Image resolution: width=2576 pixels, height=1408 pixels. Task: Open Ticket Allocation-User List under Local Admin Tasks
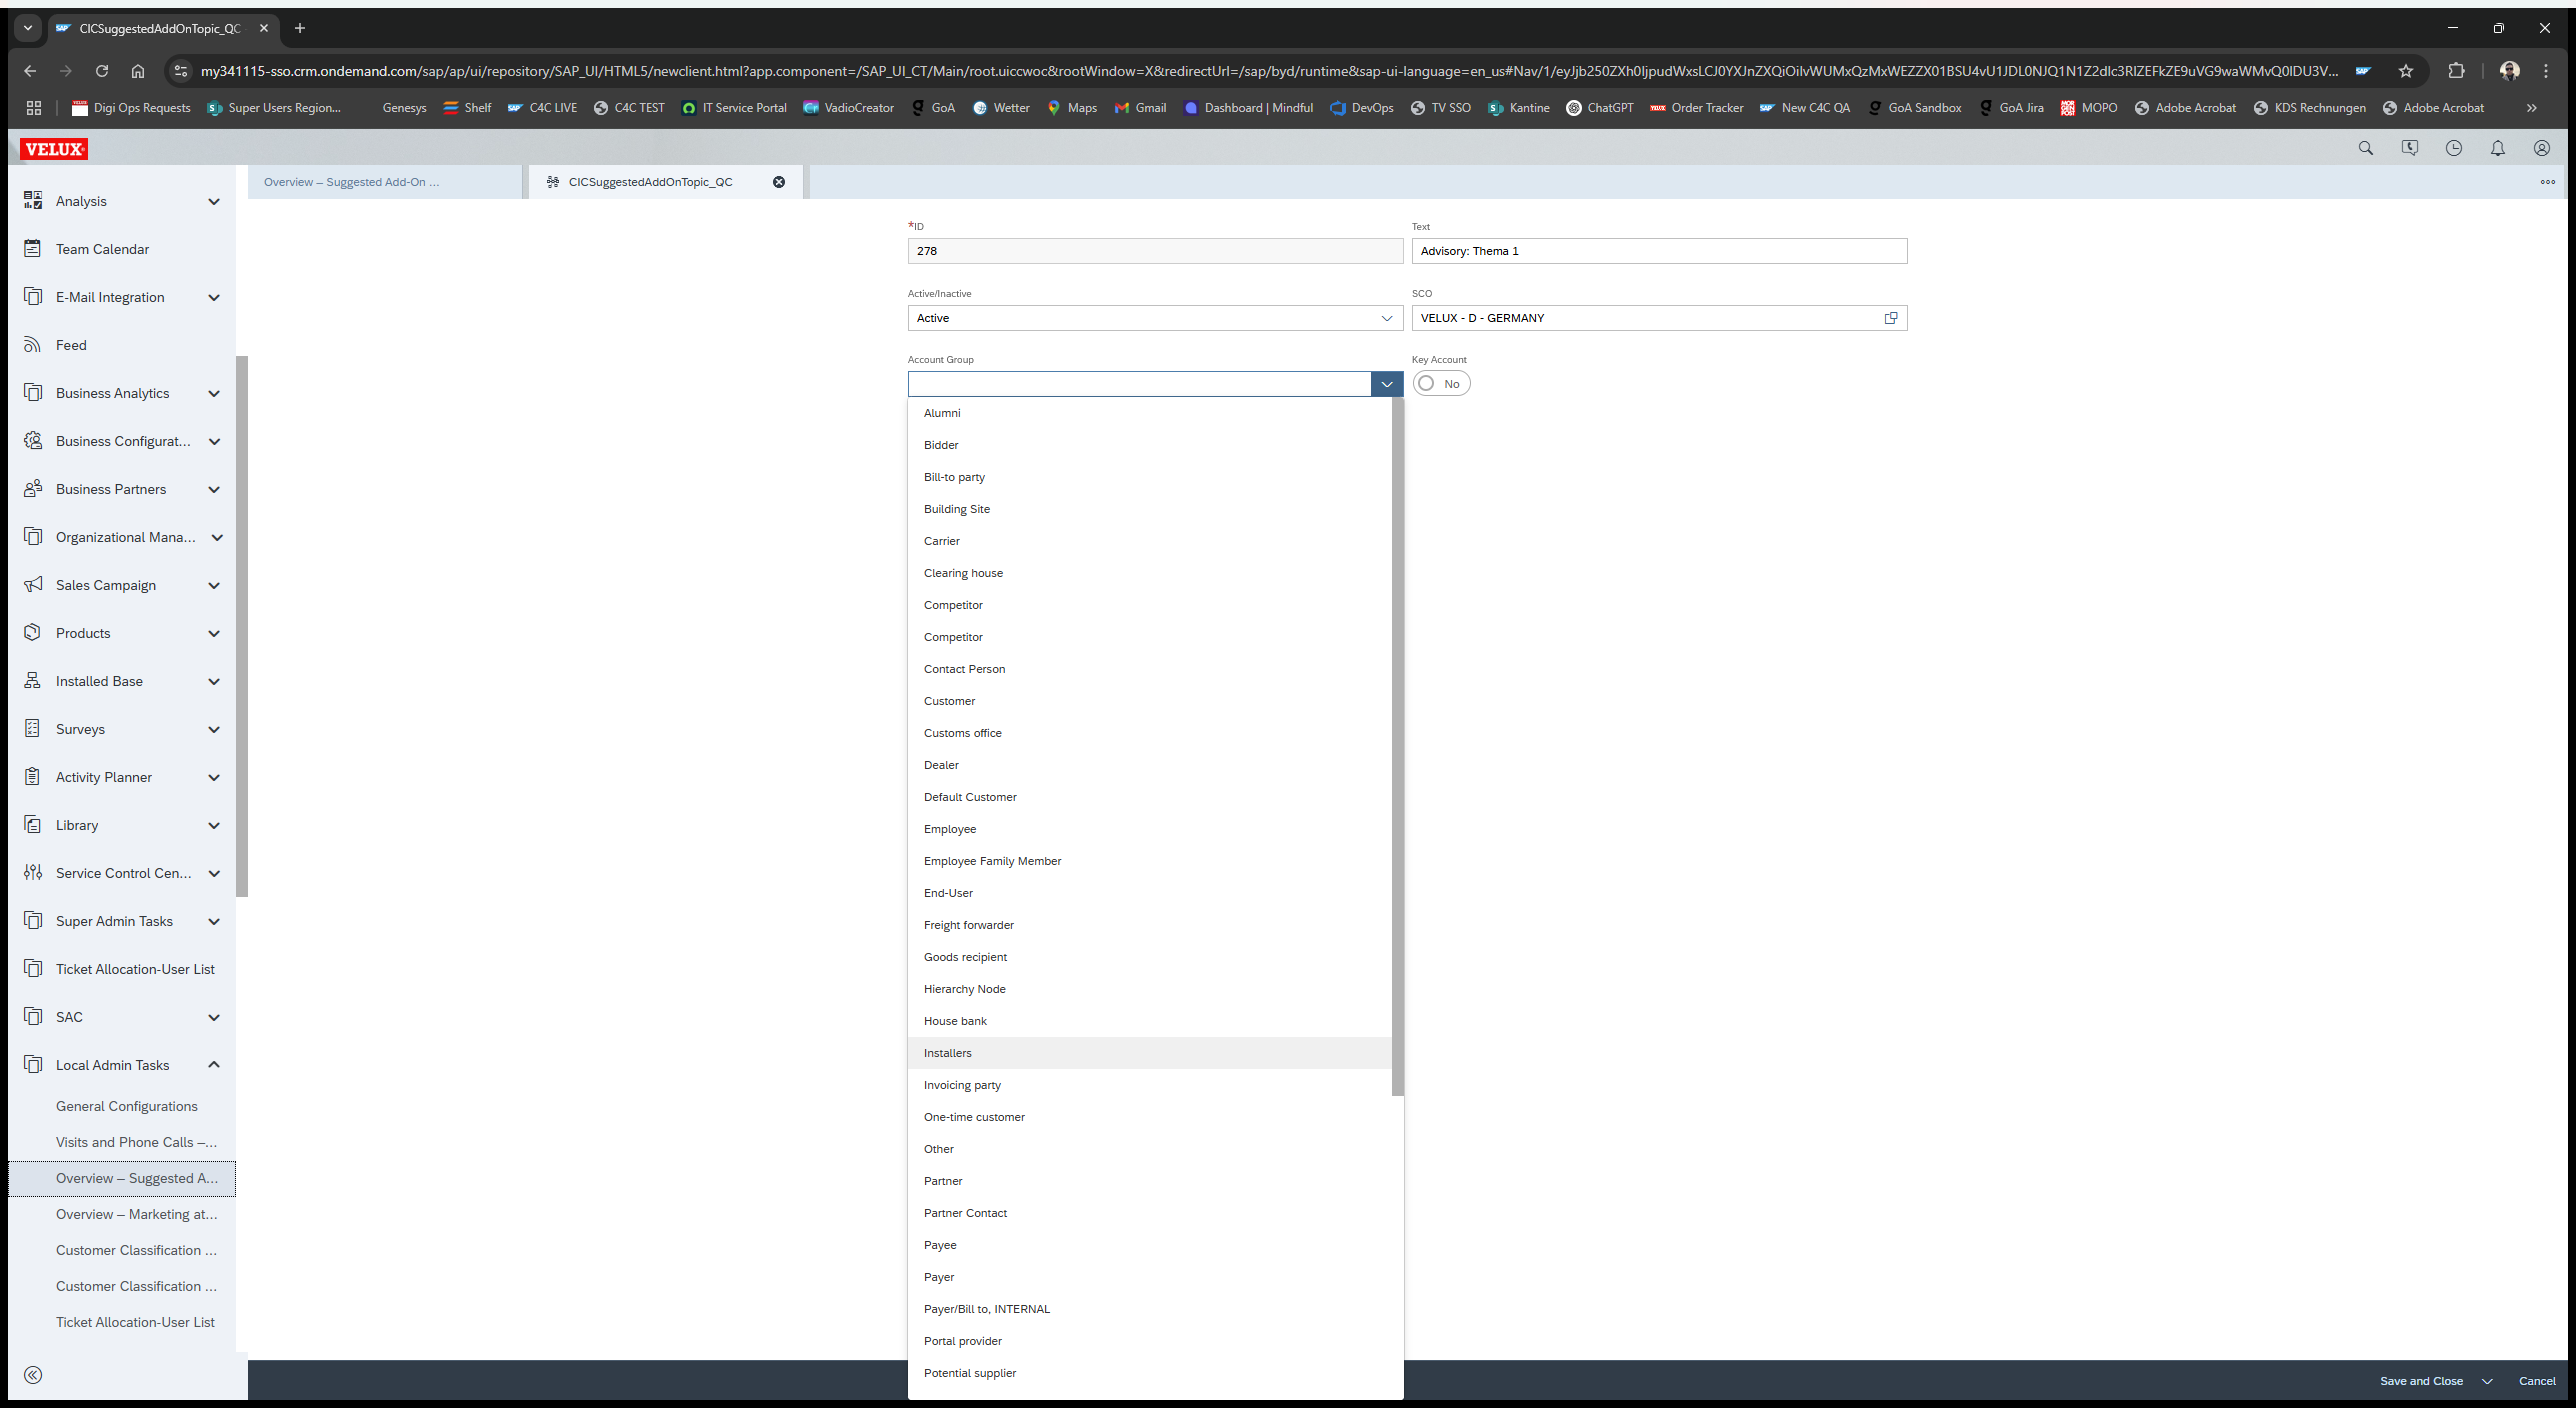point(135,1322)
